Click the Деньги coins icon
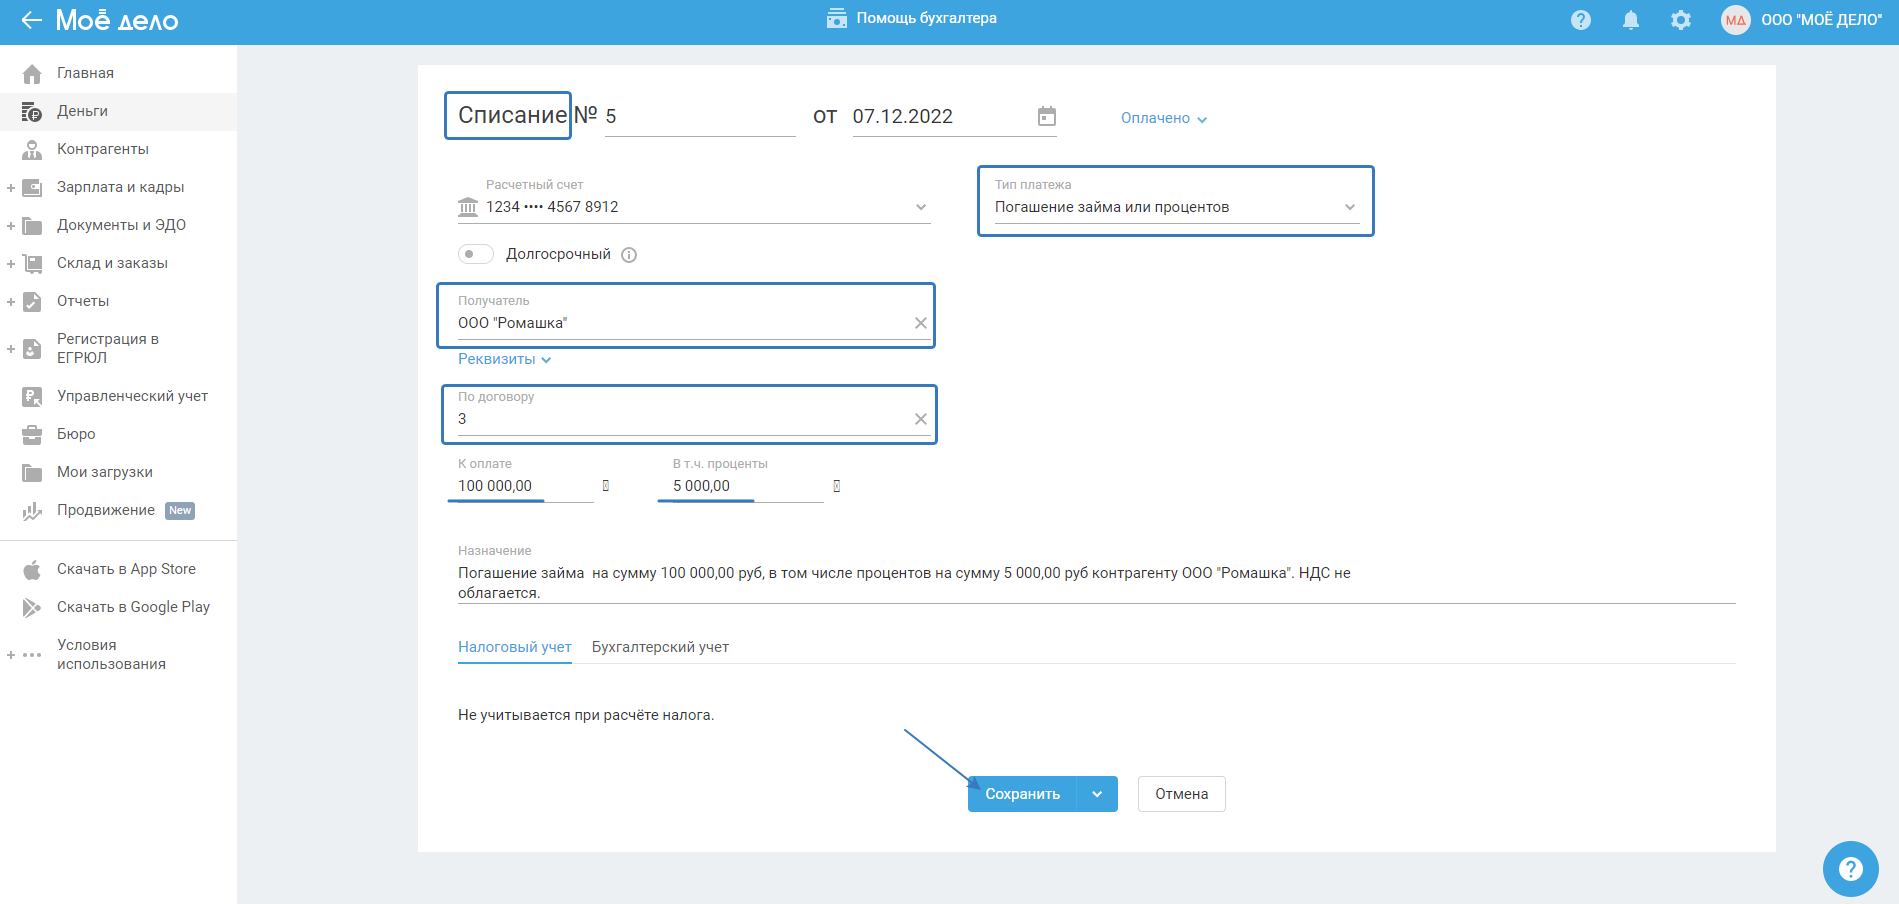Image resolution: width=1899 pixels, height=904 pixels. [x=32, y=112]
